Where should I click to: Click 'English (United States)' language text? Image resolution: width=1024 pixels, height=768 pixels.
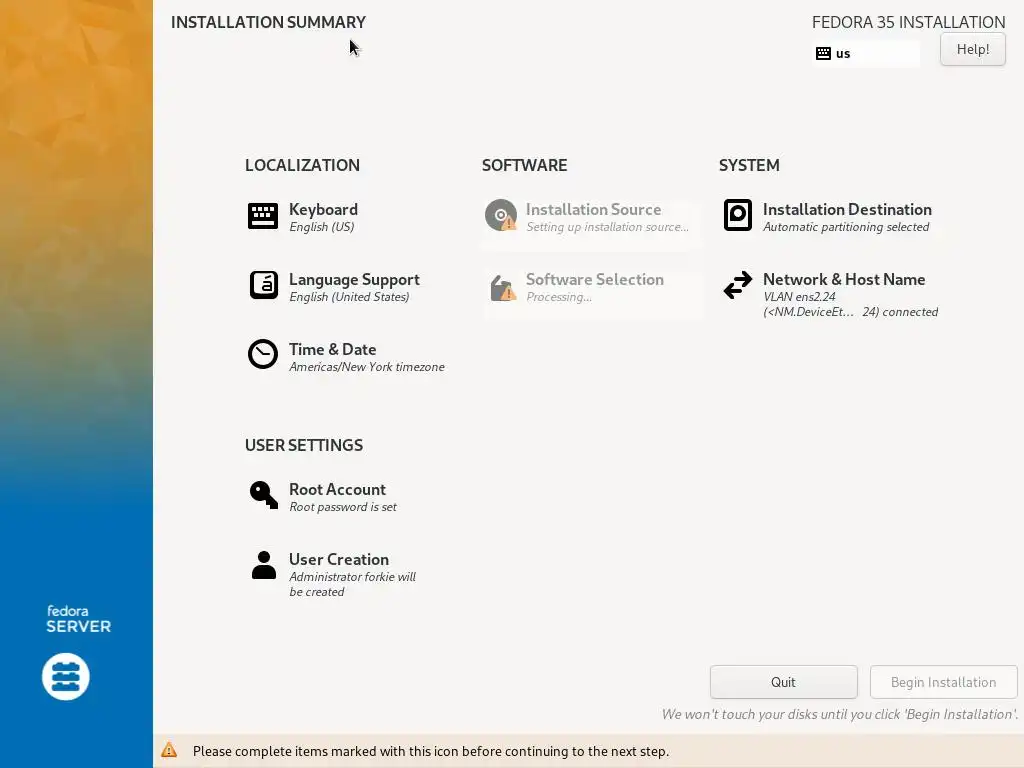coord(349,297)
